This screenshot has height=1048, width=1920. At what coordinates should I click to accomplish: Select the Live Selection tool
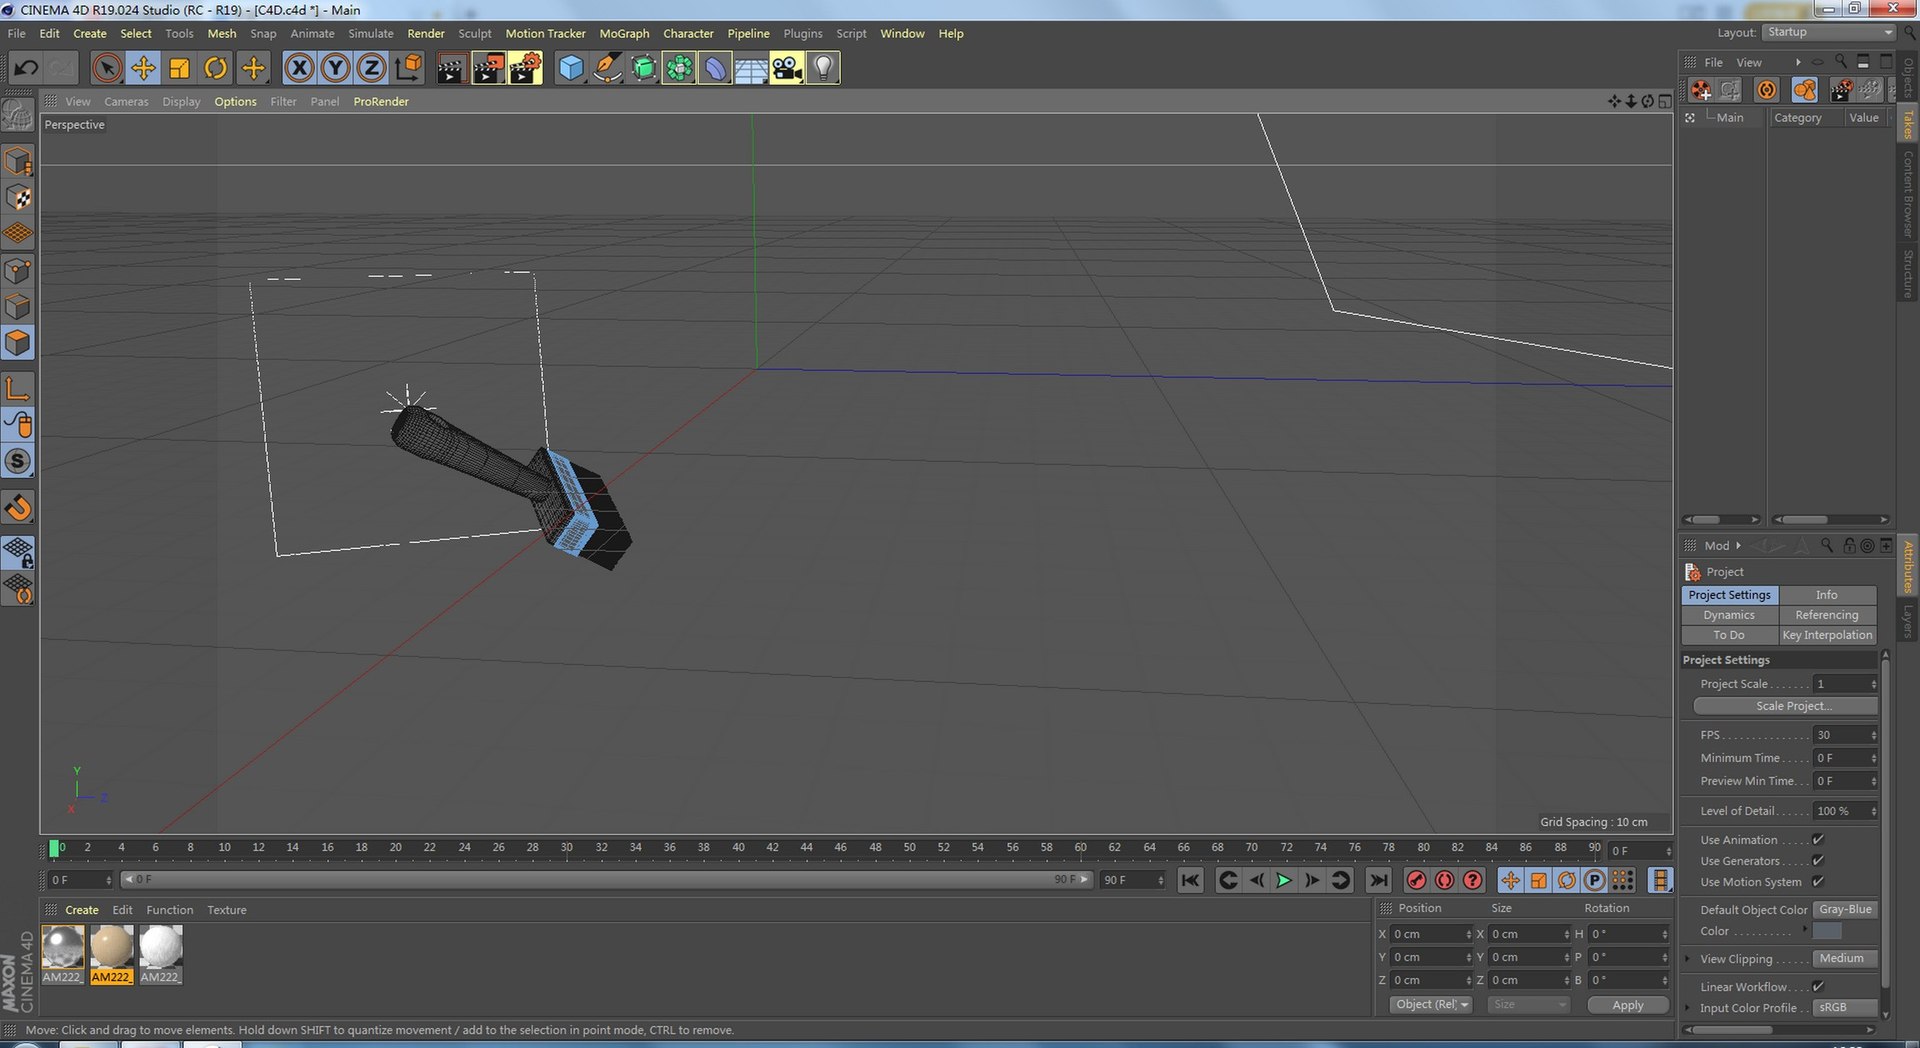click(107, 68)
